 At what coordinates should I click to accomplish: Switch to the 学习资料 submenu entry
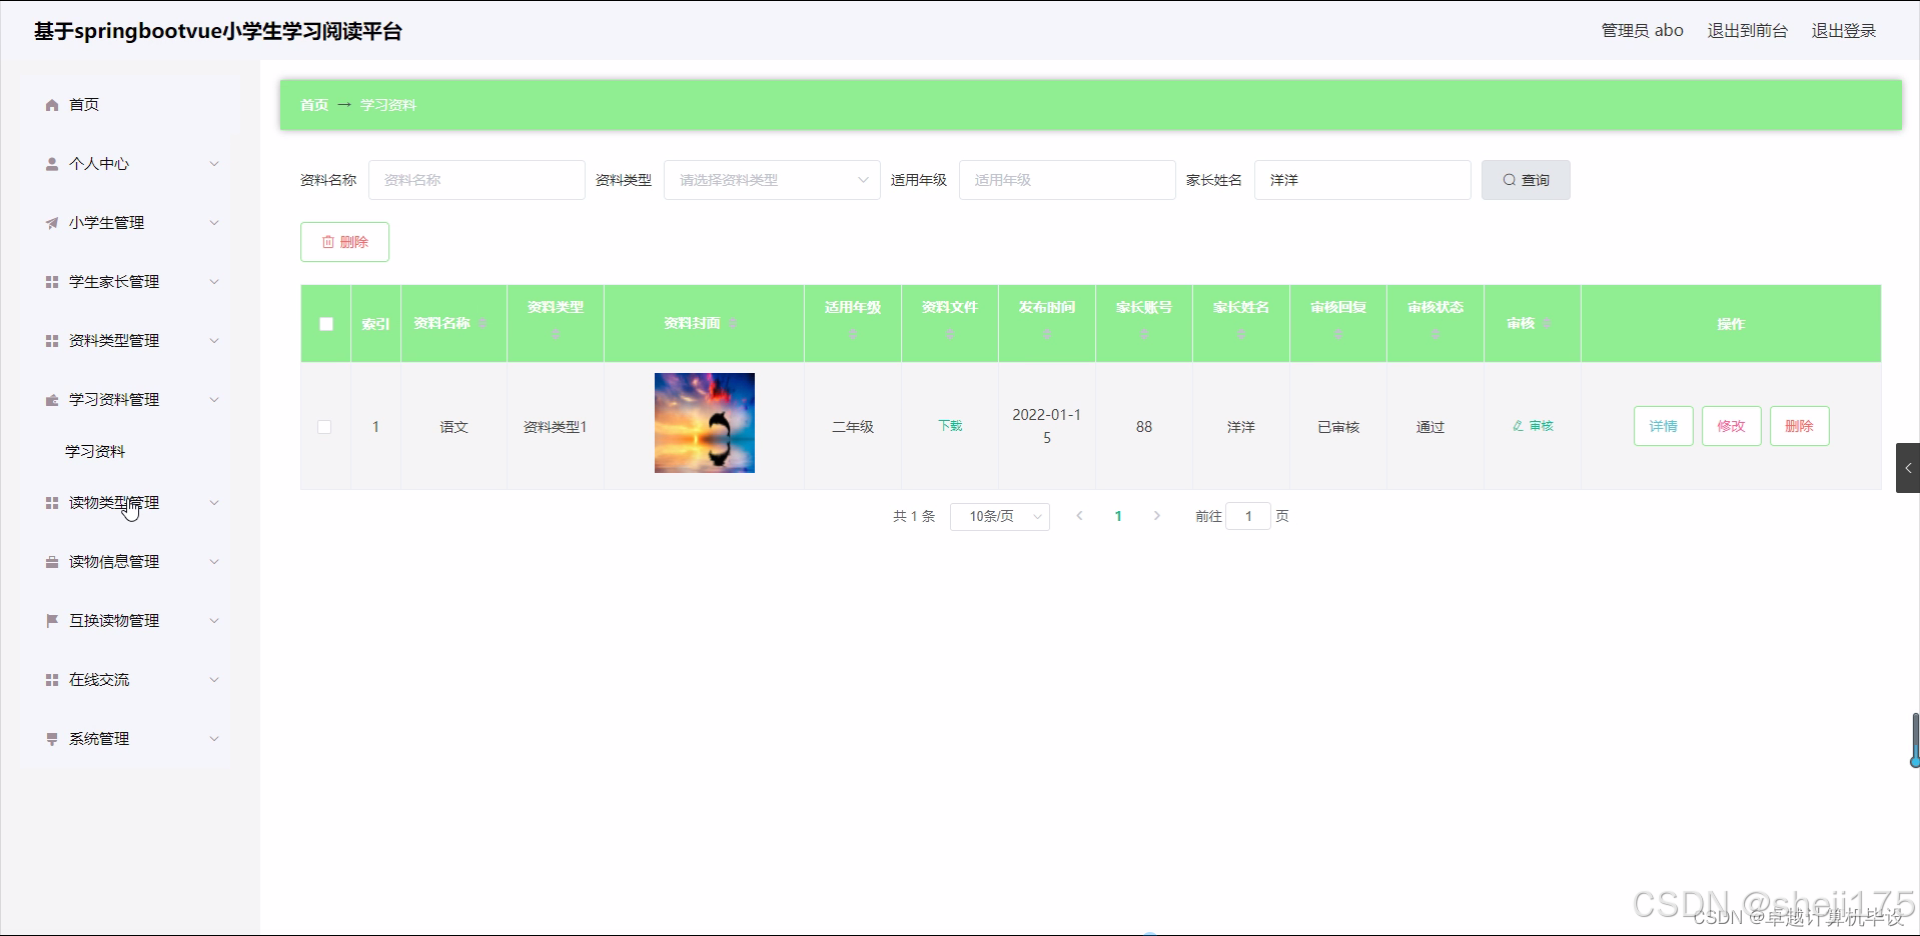tap(95, 450)
